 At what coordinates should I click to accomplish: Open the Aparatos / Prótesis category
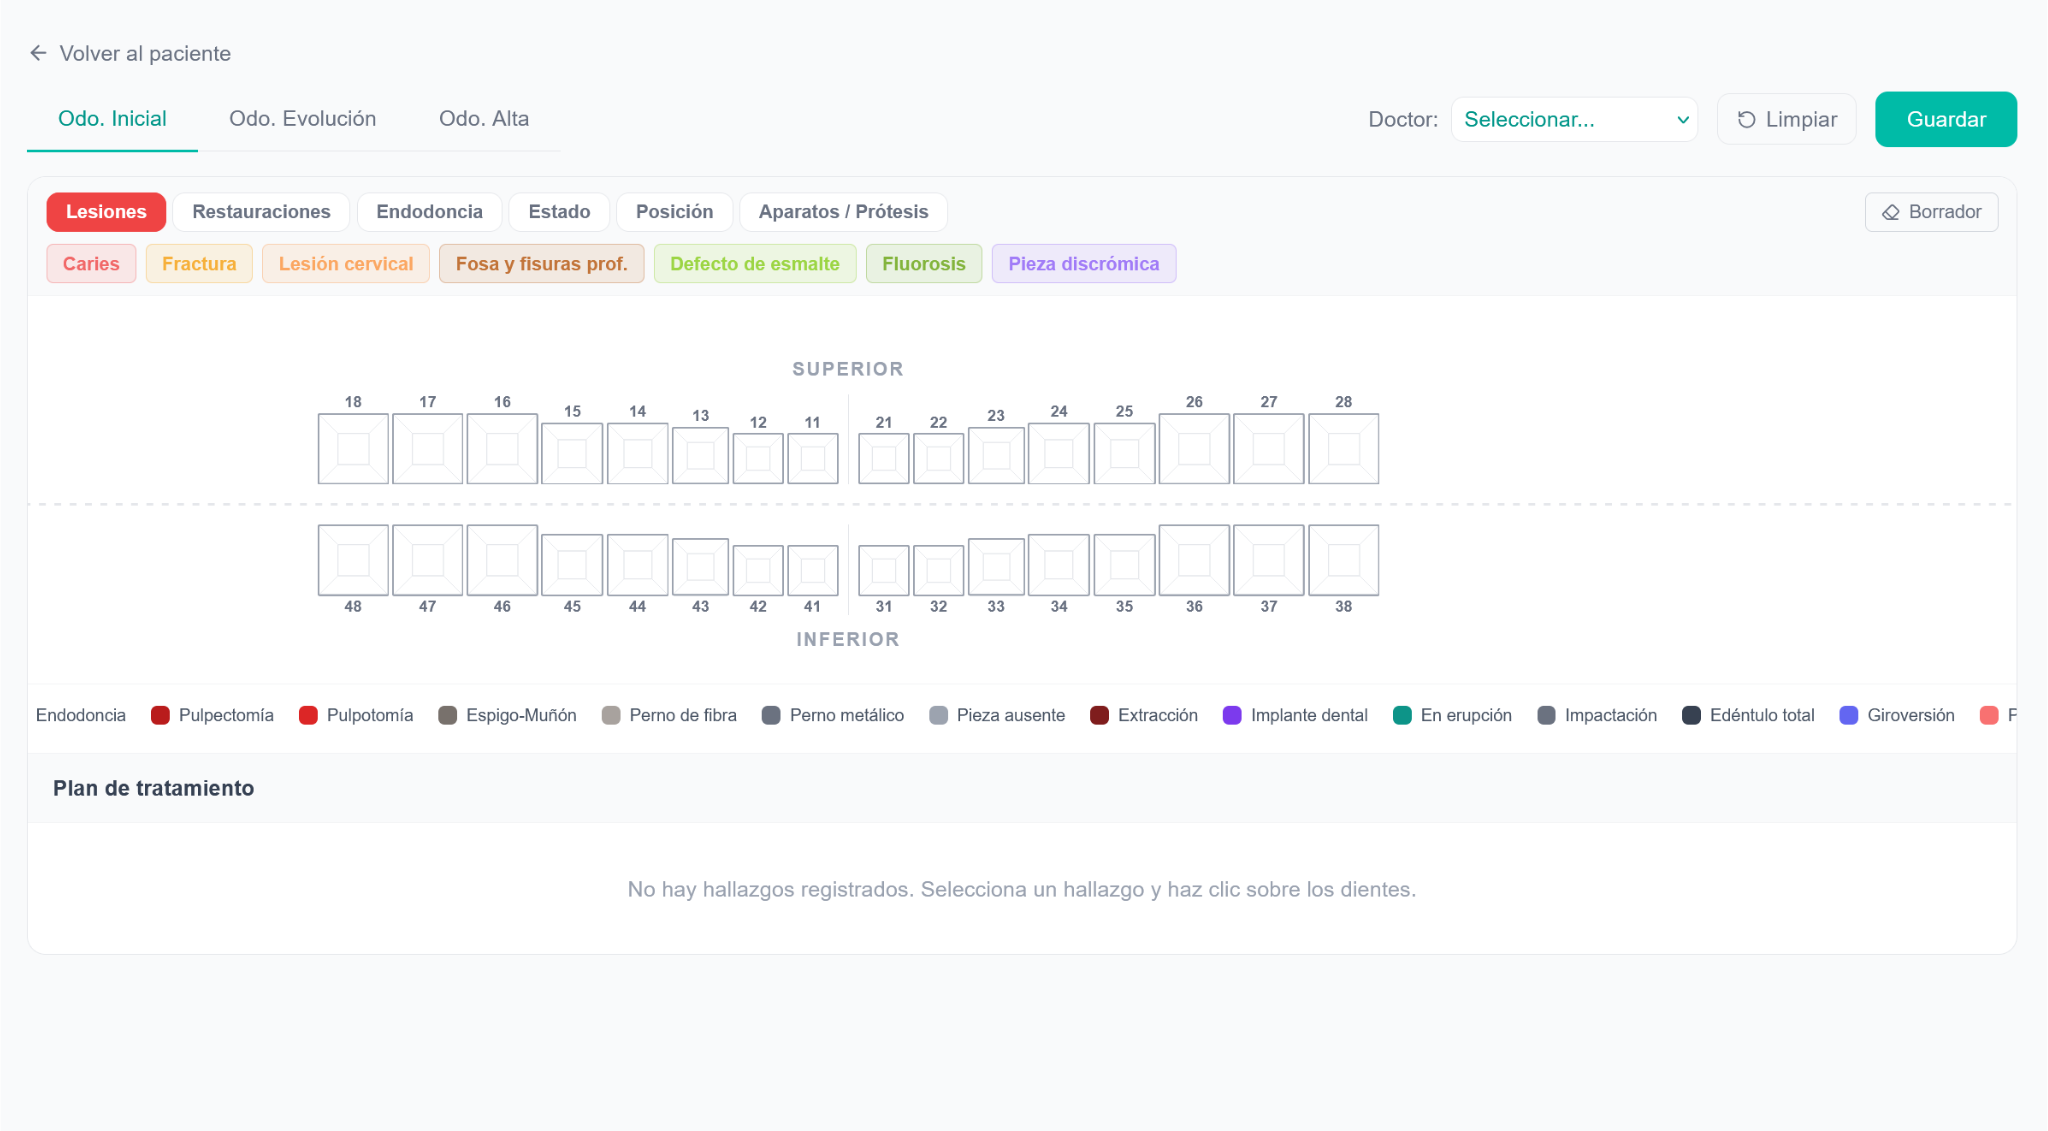coord(843,212)
